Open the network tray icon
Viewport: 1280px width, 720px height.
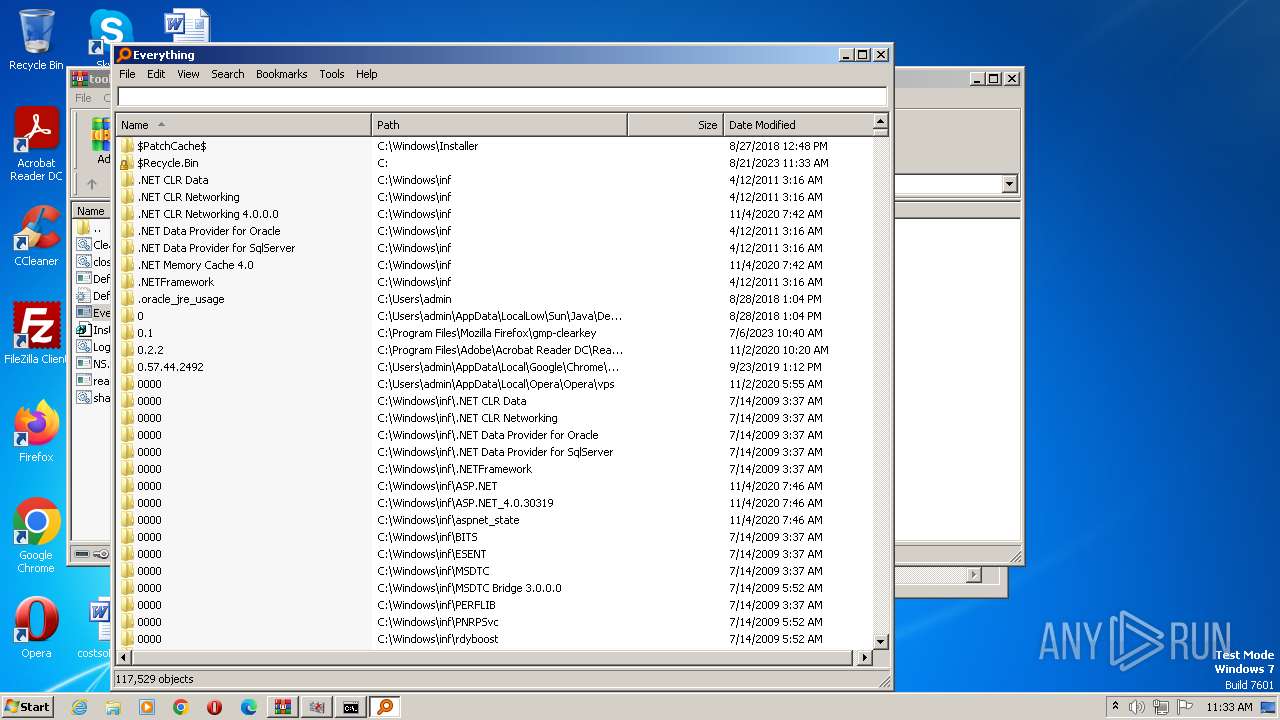tap(1161, 707)
